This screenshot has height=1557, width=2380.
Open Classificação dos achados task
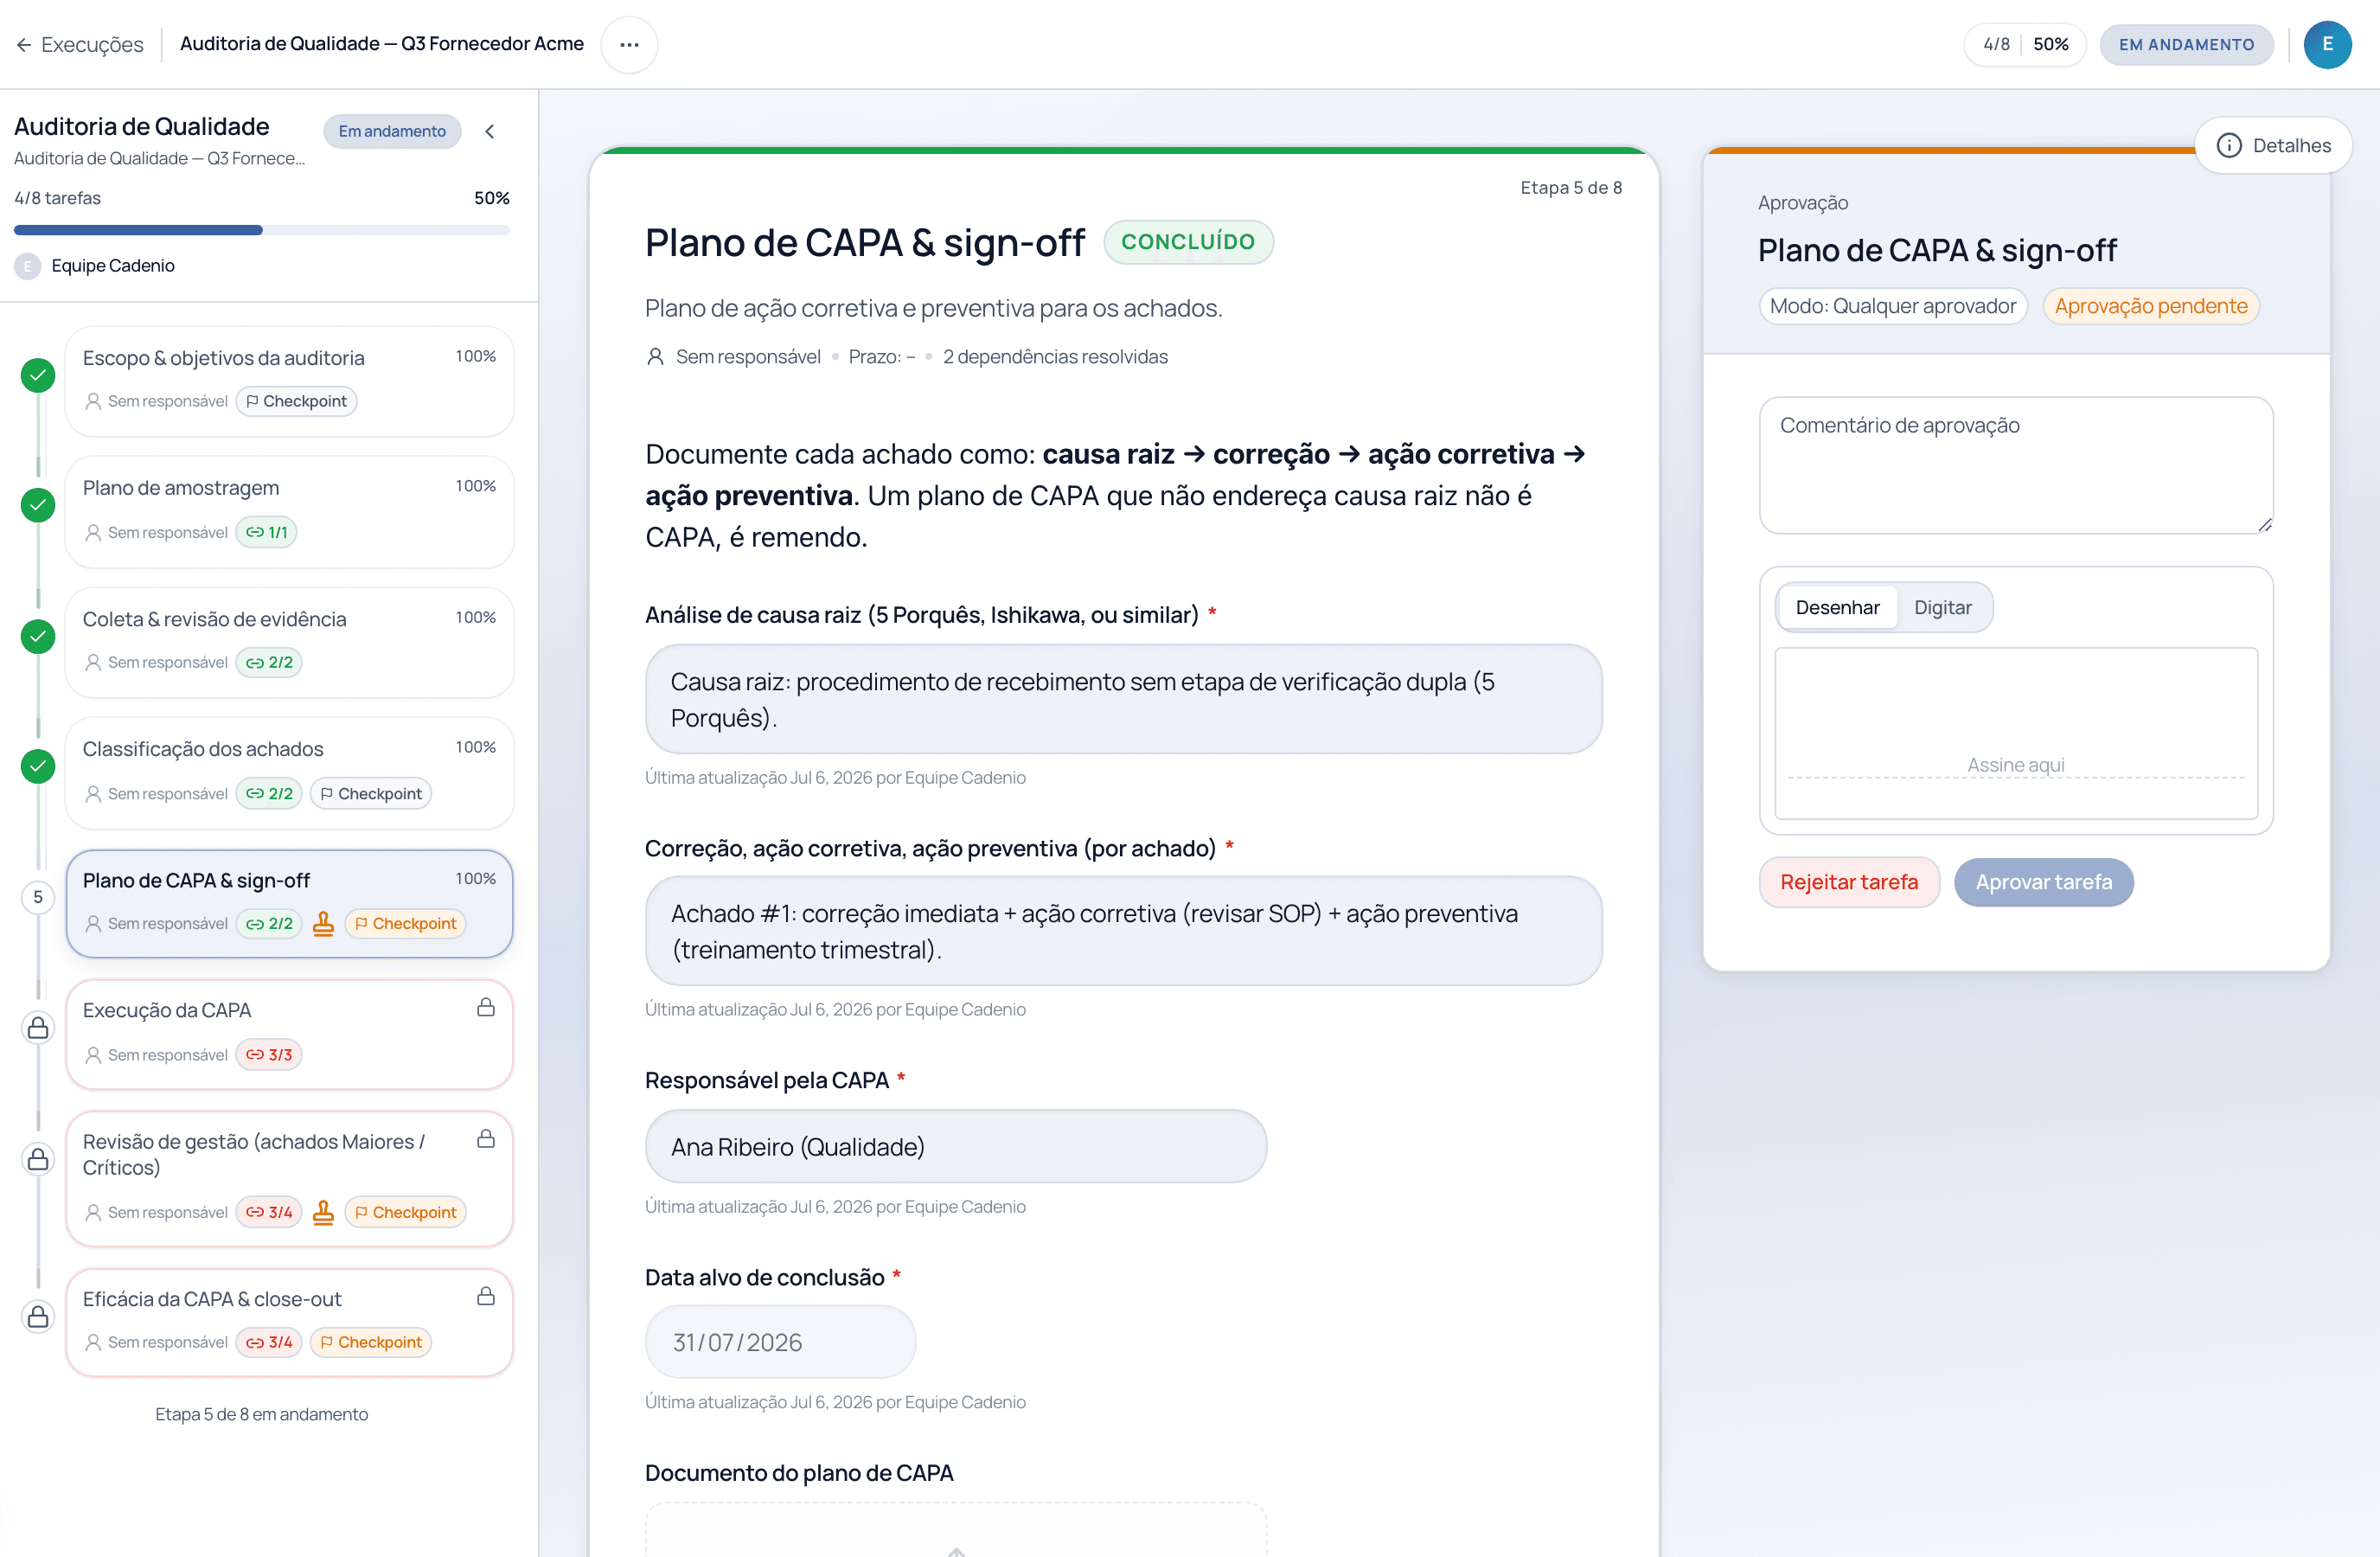[x=289, y=773]
